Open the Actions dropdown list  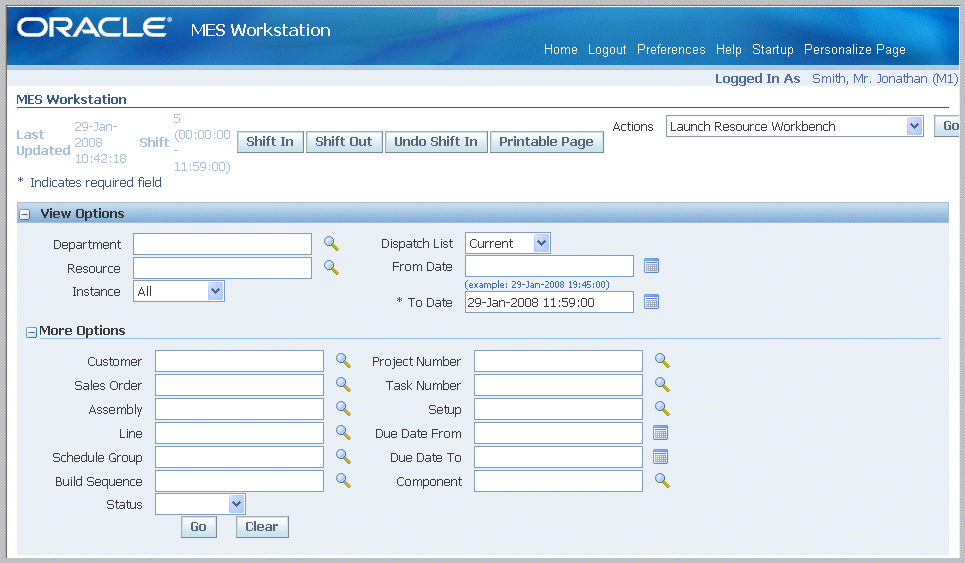pyautogui.click(x=795, y=126)
